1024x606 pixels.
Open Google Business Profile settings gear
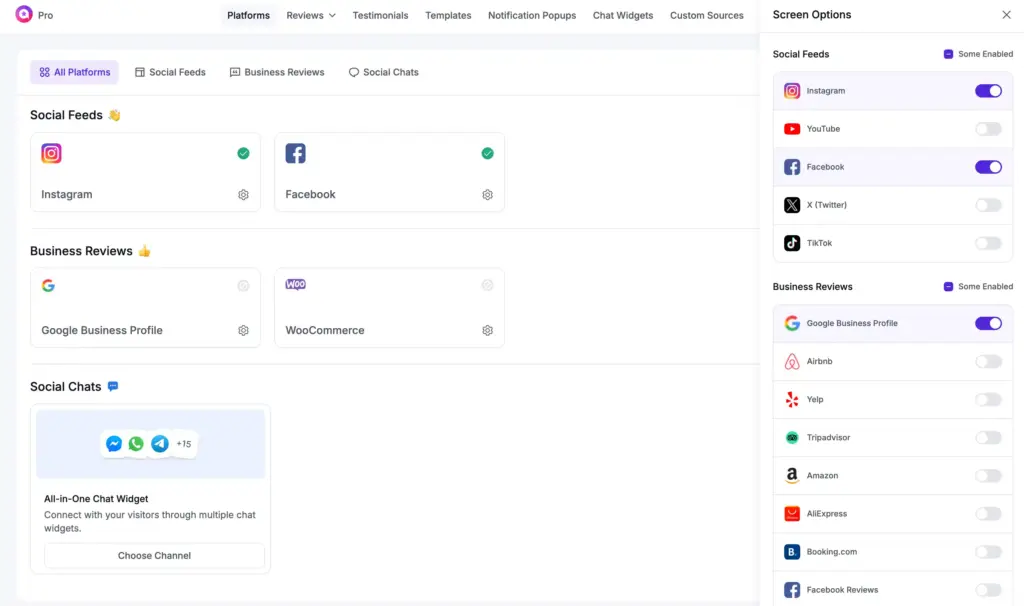pos(243,330)
